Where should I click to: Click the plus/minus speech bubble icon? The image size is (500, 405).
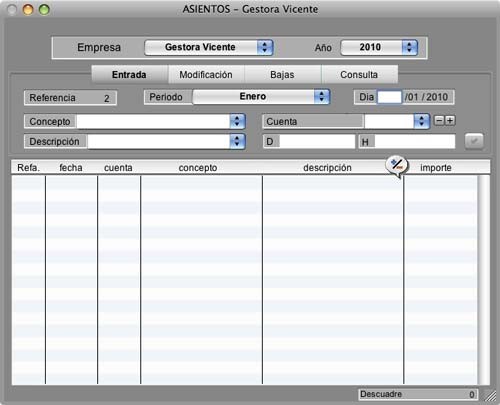point(397,166)
